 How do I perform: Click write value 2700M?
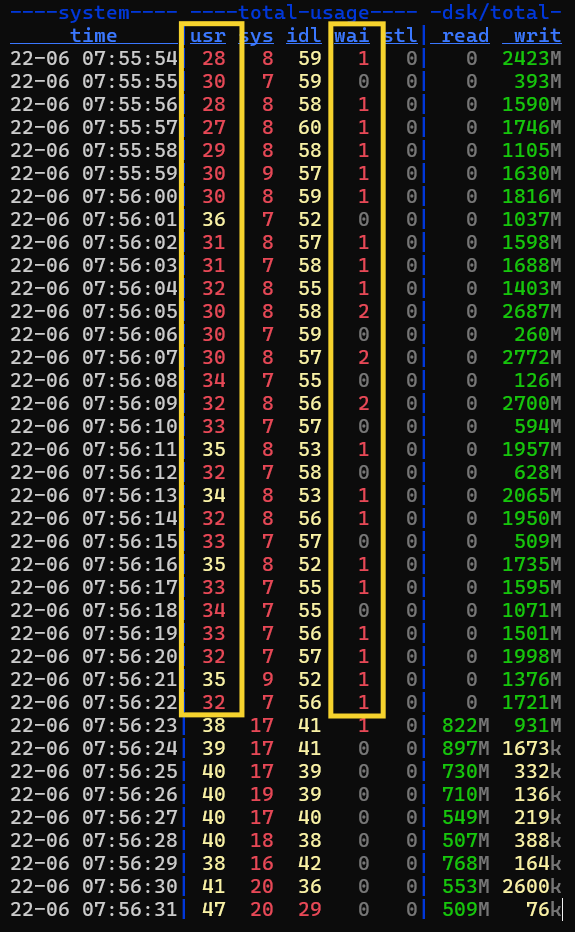(x=532, y=403)
